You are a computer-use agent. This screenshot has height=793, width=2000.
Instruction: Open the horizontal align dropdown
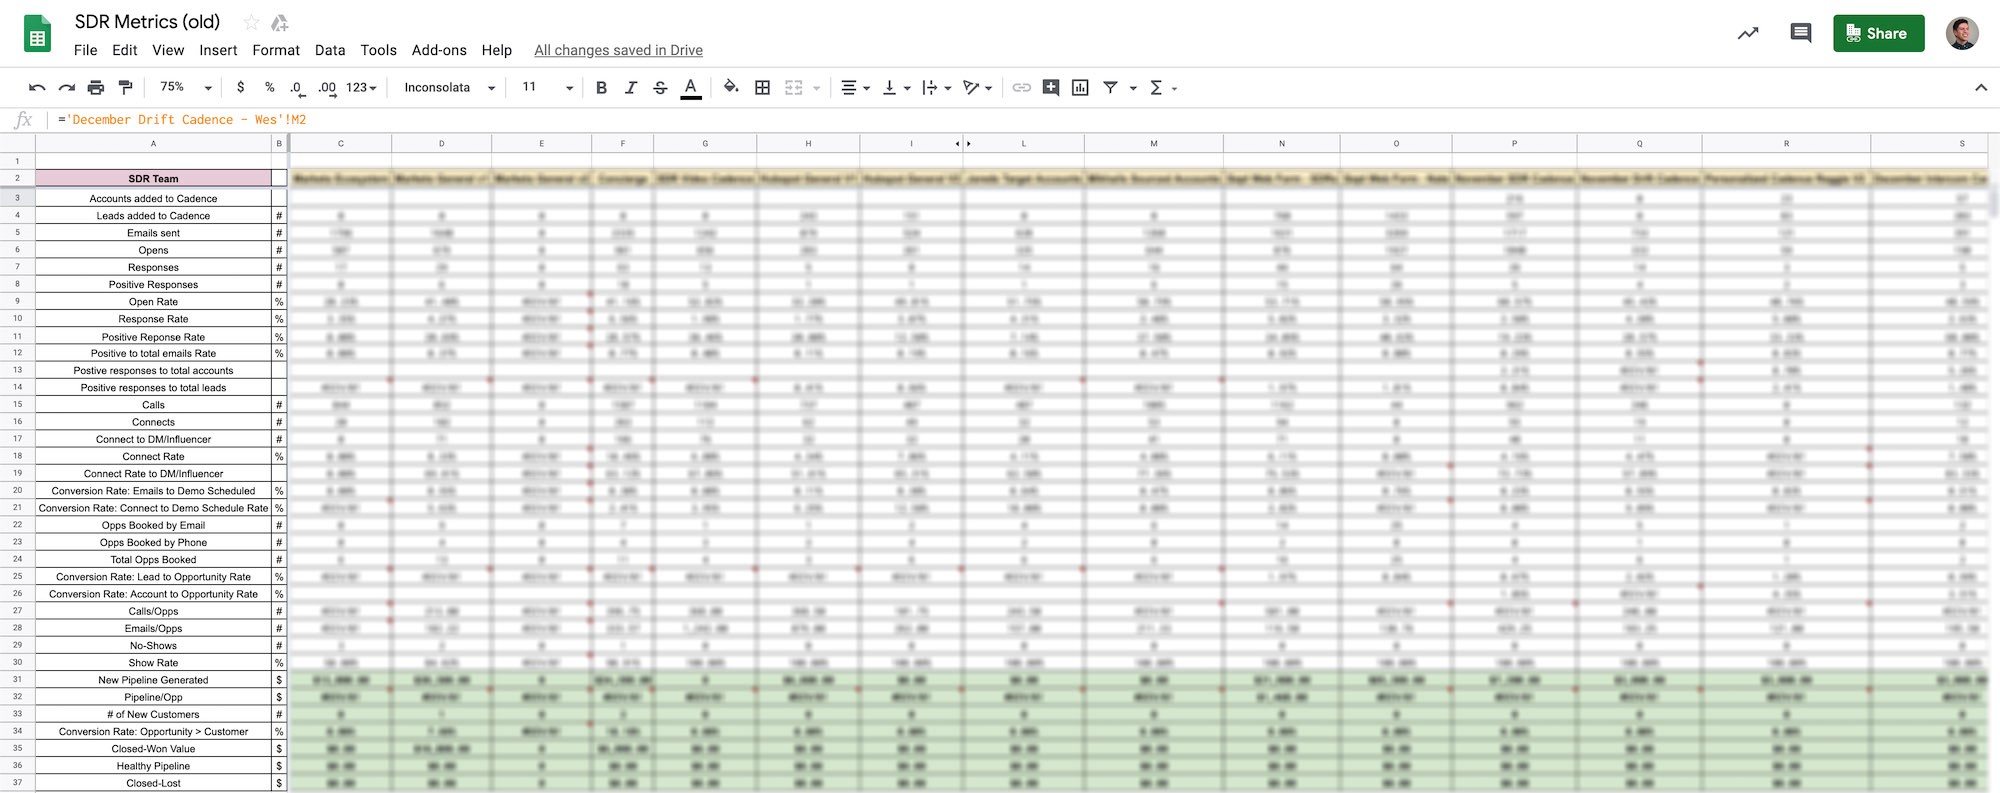click(855, 88)
